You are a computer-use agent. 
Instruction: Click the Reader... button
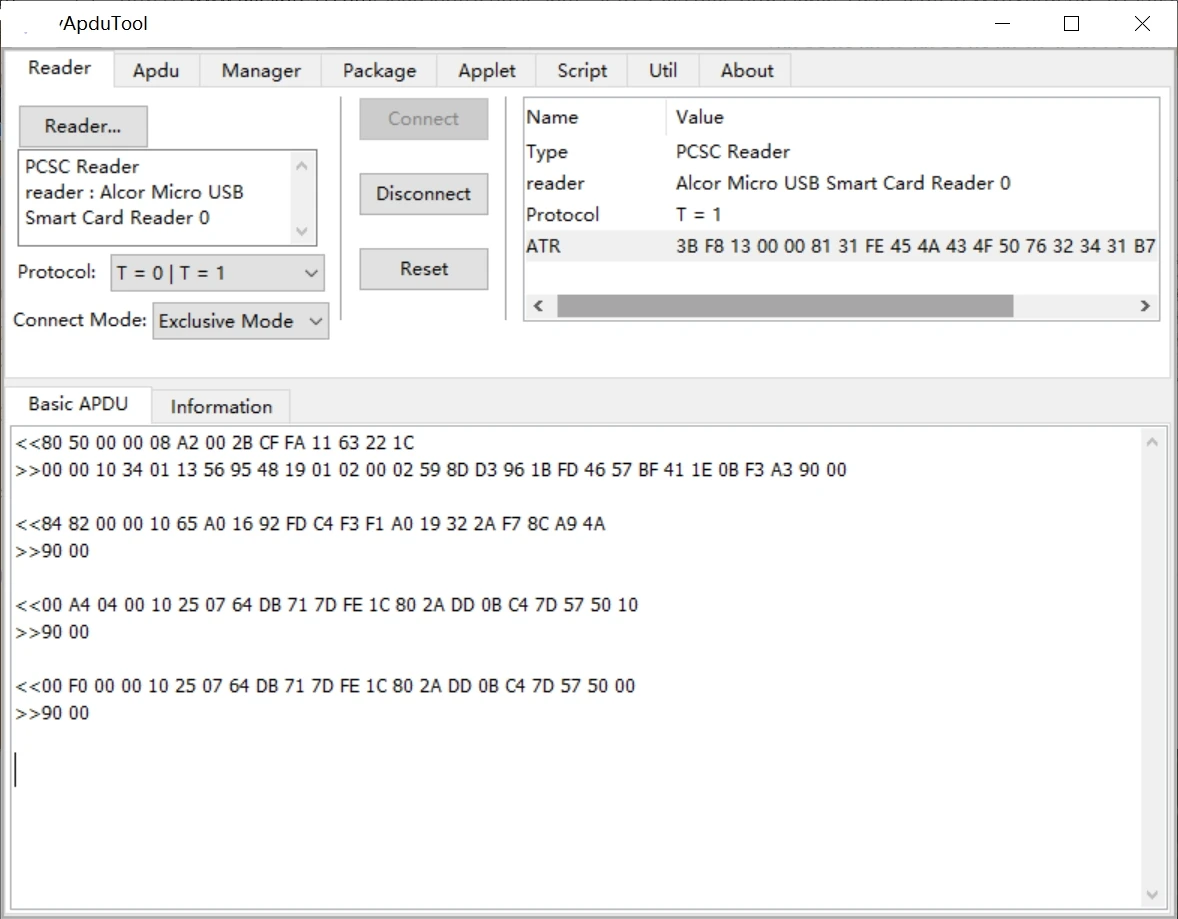point(83,126)
